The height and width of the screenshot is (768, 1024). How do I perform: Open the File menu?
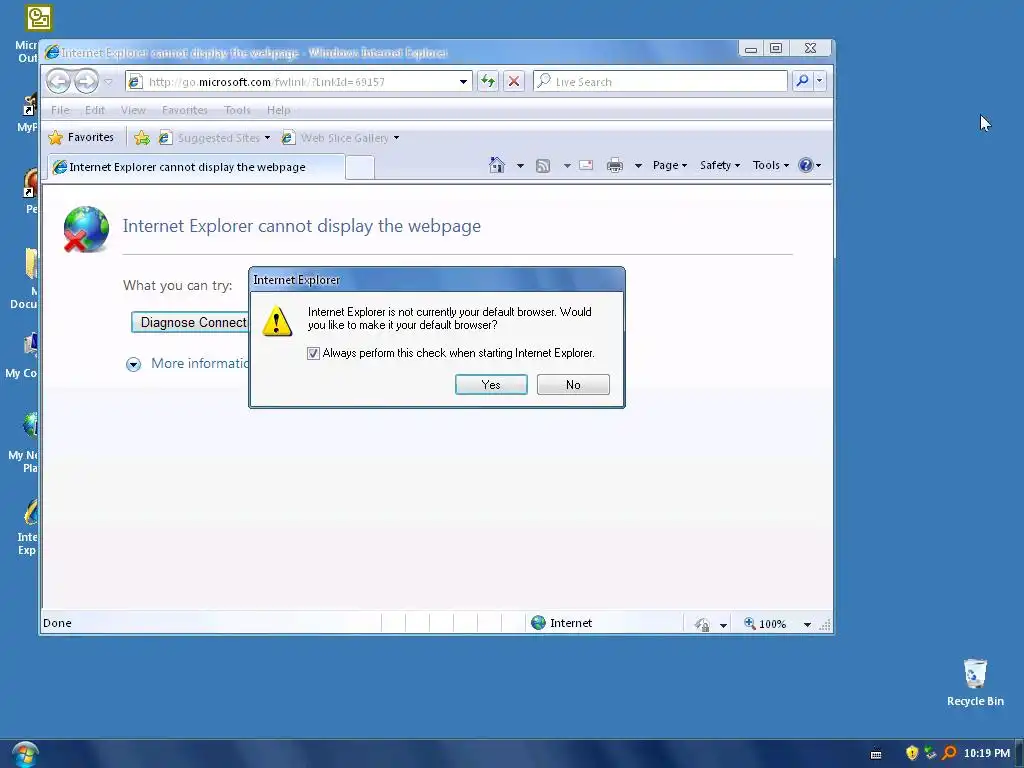(x=60, y=110)
